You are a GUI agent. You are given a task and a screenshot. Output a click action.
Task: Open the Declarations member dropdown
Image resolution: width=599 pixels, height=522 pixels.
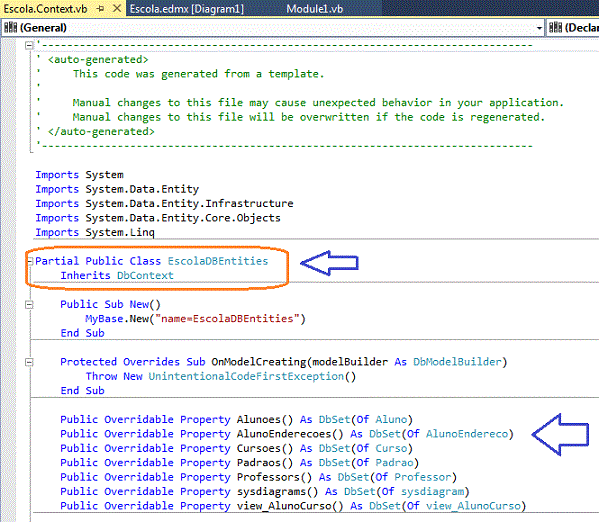point(573,28)
